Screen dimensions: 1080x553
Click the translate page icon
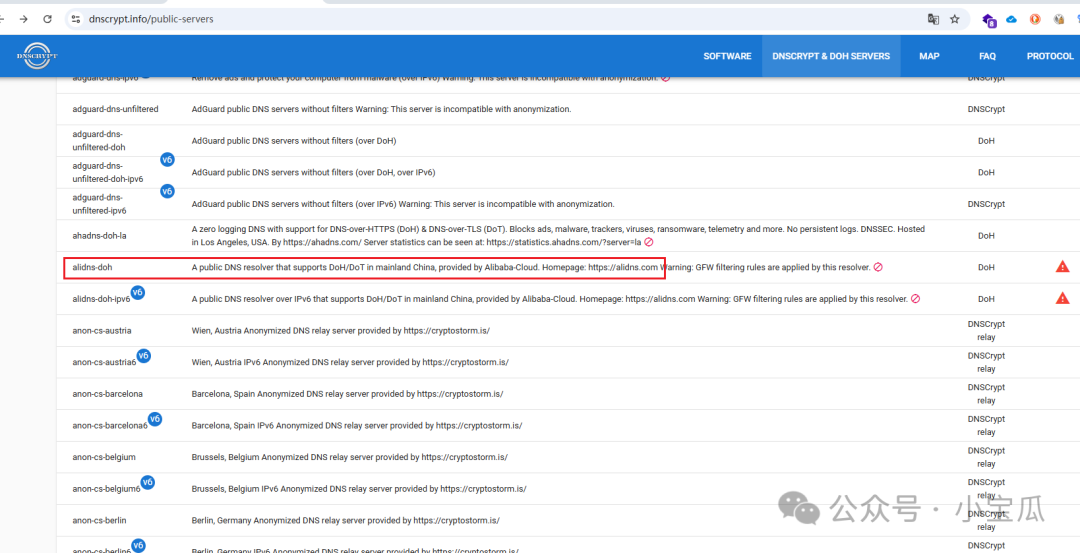click(x=933, y=19)
